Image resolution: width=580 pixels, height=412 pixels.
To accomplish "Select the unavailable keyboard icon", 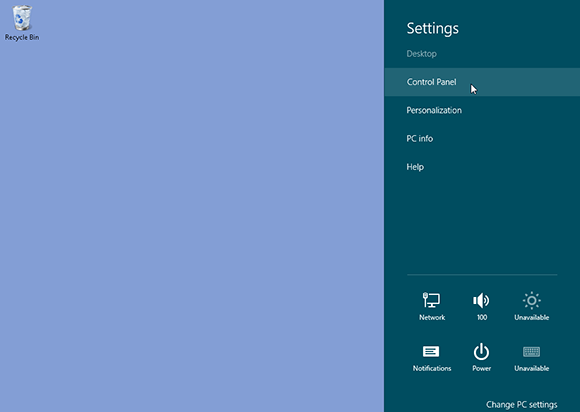I will click(532, 351).
